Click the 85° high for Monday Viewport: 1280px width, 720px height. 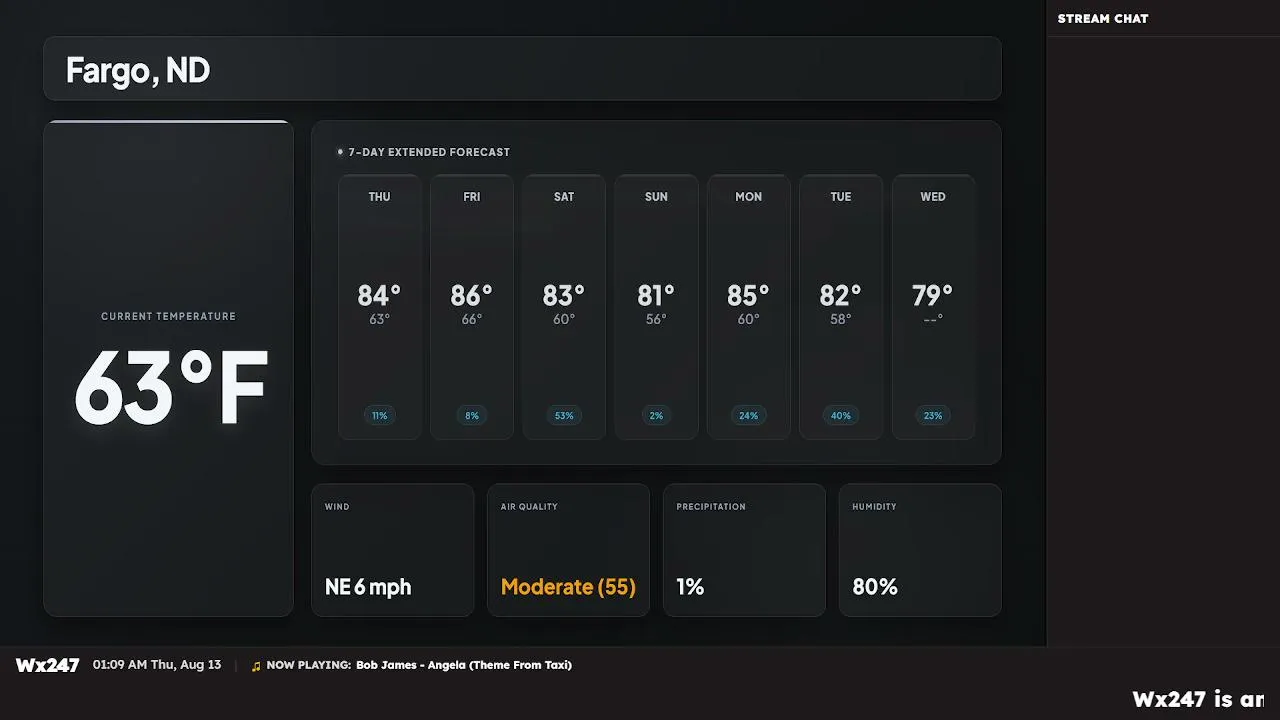click(x=749, y=295)
